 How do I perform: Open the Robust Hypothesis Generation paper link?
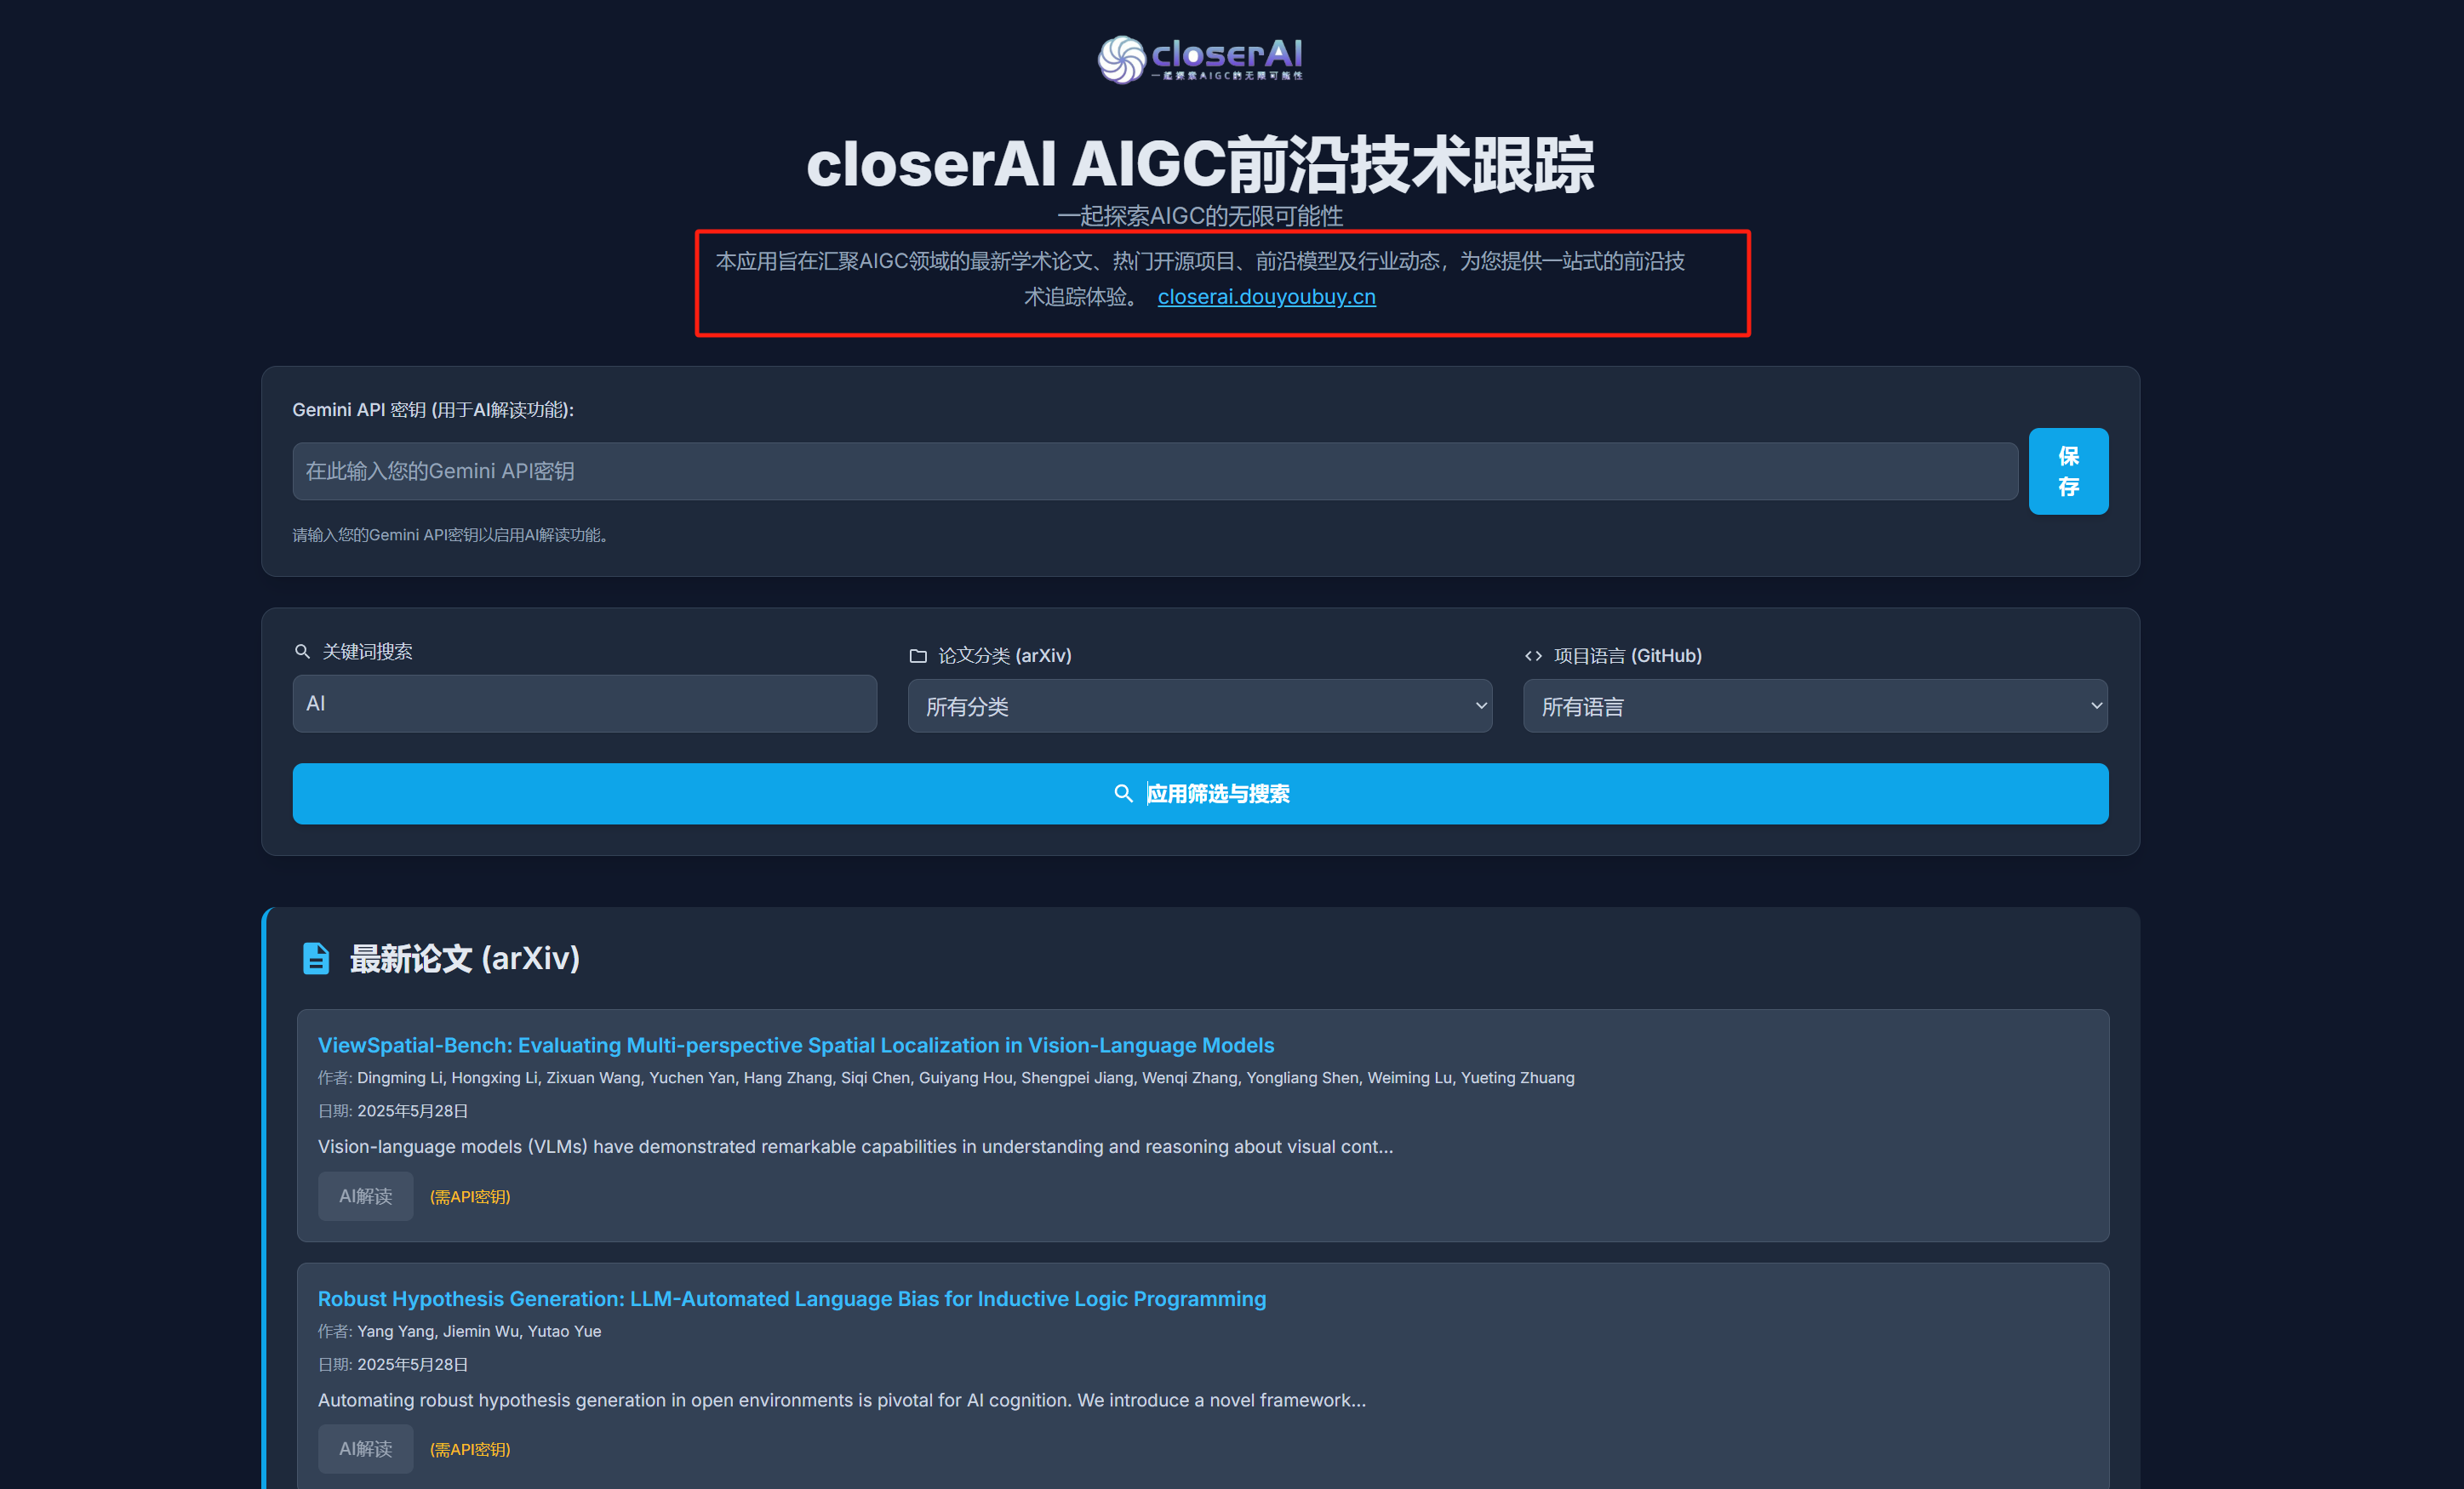792,1298
